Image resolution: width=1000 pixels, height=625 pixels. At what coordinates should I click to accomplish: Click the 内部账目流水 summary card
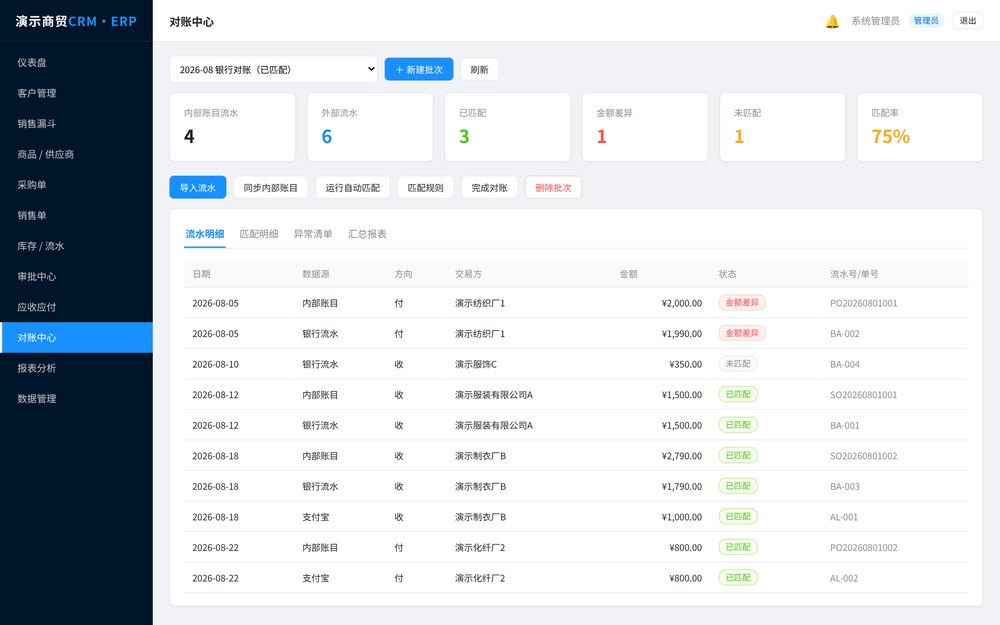pos(233,127)
